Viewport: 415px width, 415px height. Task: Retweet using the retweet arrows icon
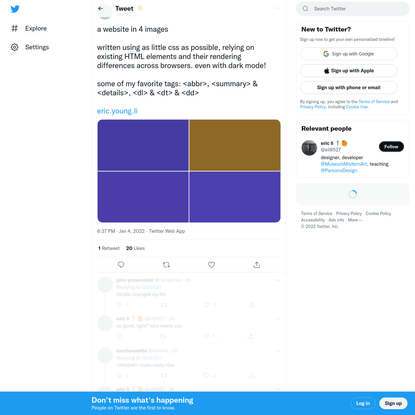(x=166, y=265)
